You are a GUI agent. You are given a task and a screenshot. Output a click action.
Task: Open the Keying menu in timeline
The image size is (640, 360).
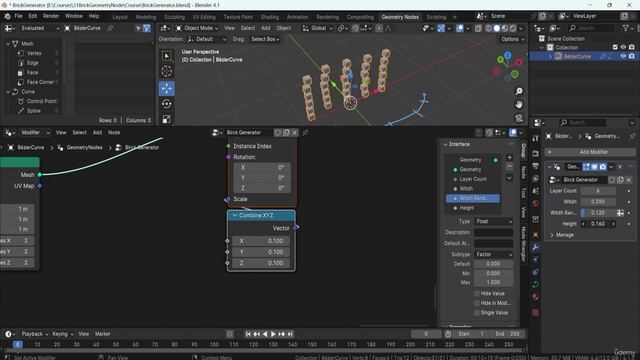tap(62, 334)
